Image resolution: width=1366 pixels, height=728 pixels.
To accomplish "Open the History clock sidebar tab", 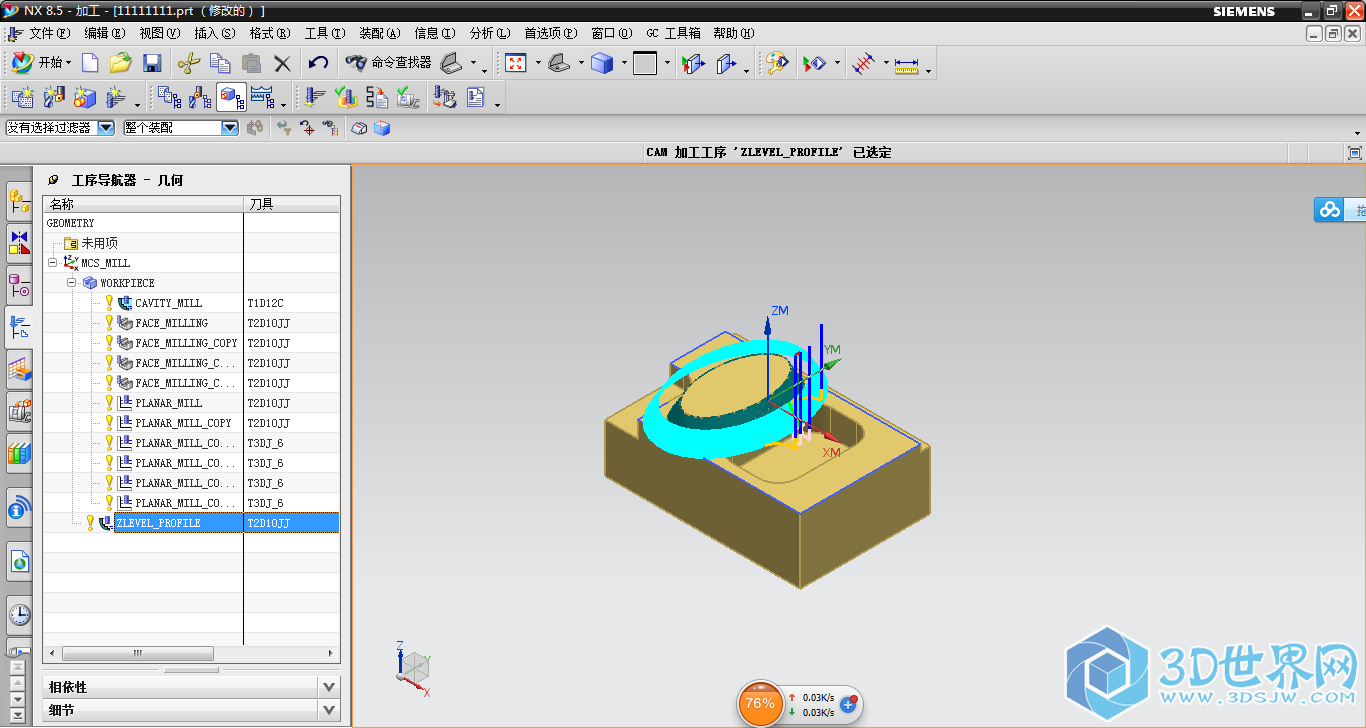I will click(19, 614).
